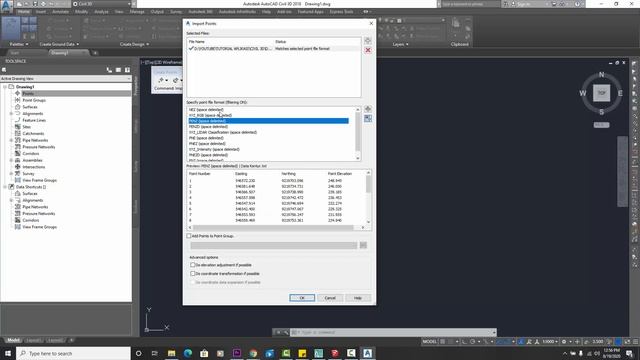The height and width of the screenshot is (360, 640).
Task: Click the Catchments icon in Toolspace
Action: coord(18,133)
